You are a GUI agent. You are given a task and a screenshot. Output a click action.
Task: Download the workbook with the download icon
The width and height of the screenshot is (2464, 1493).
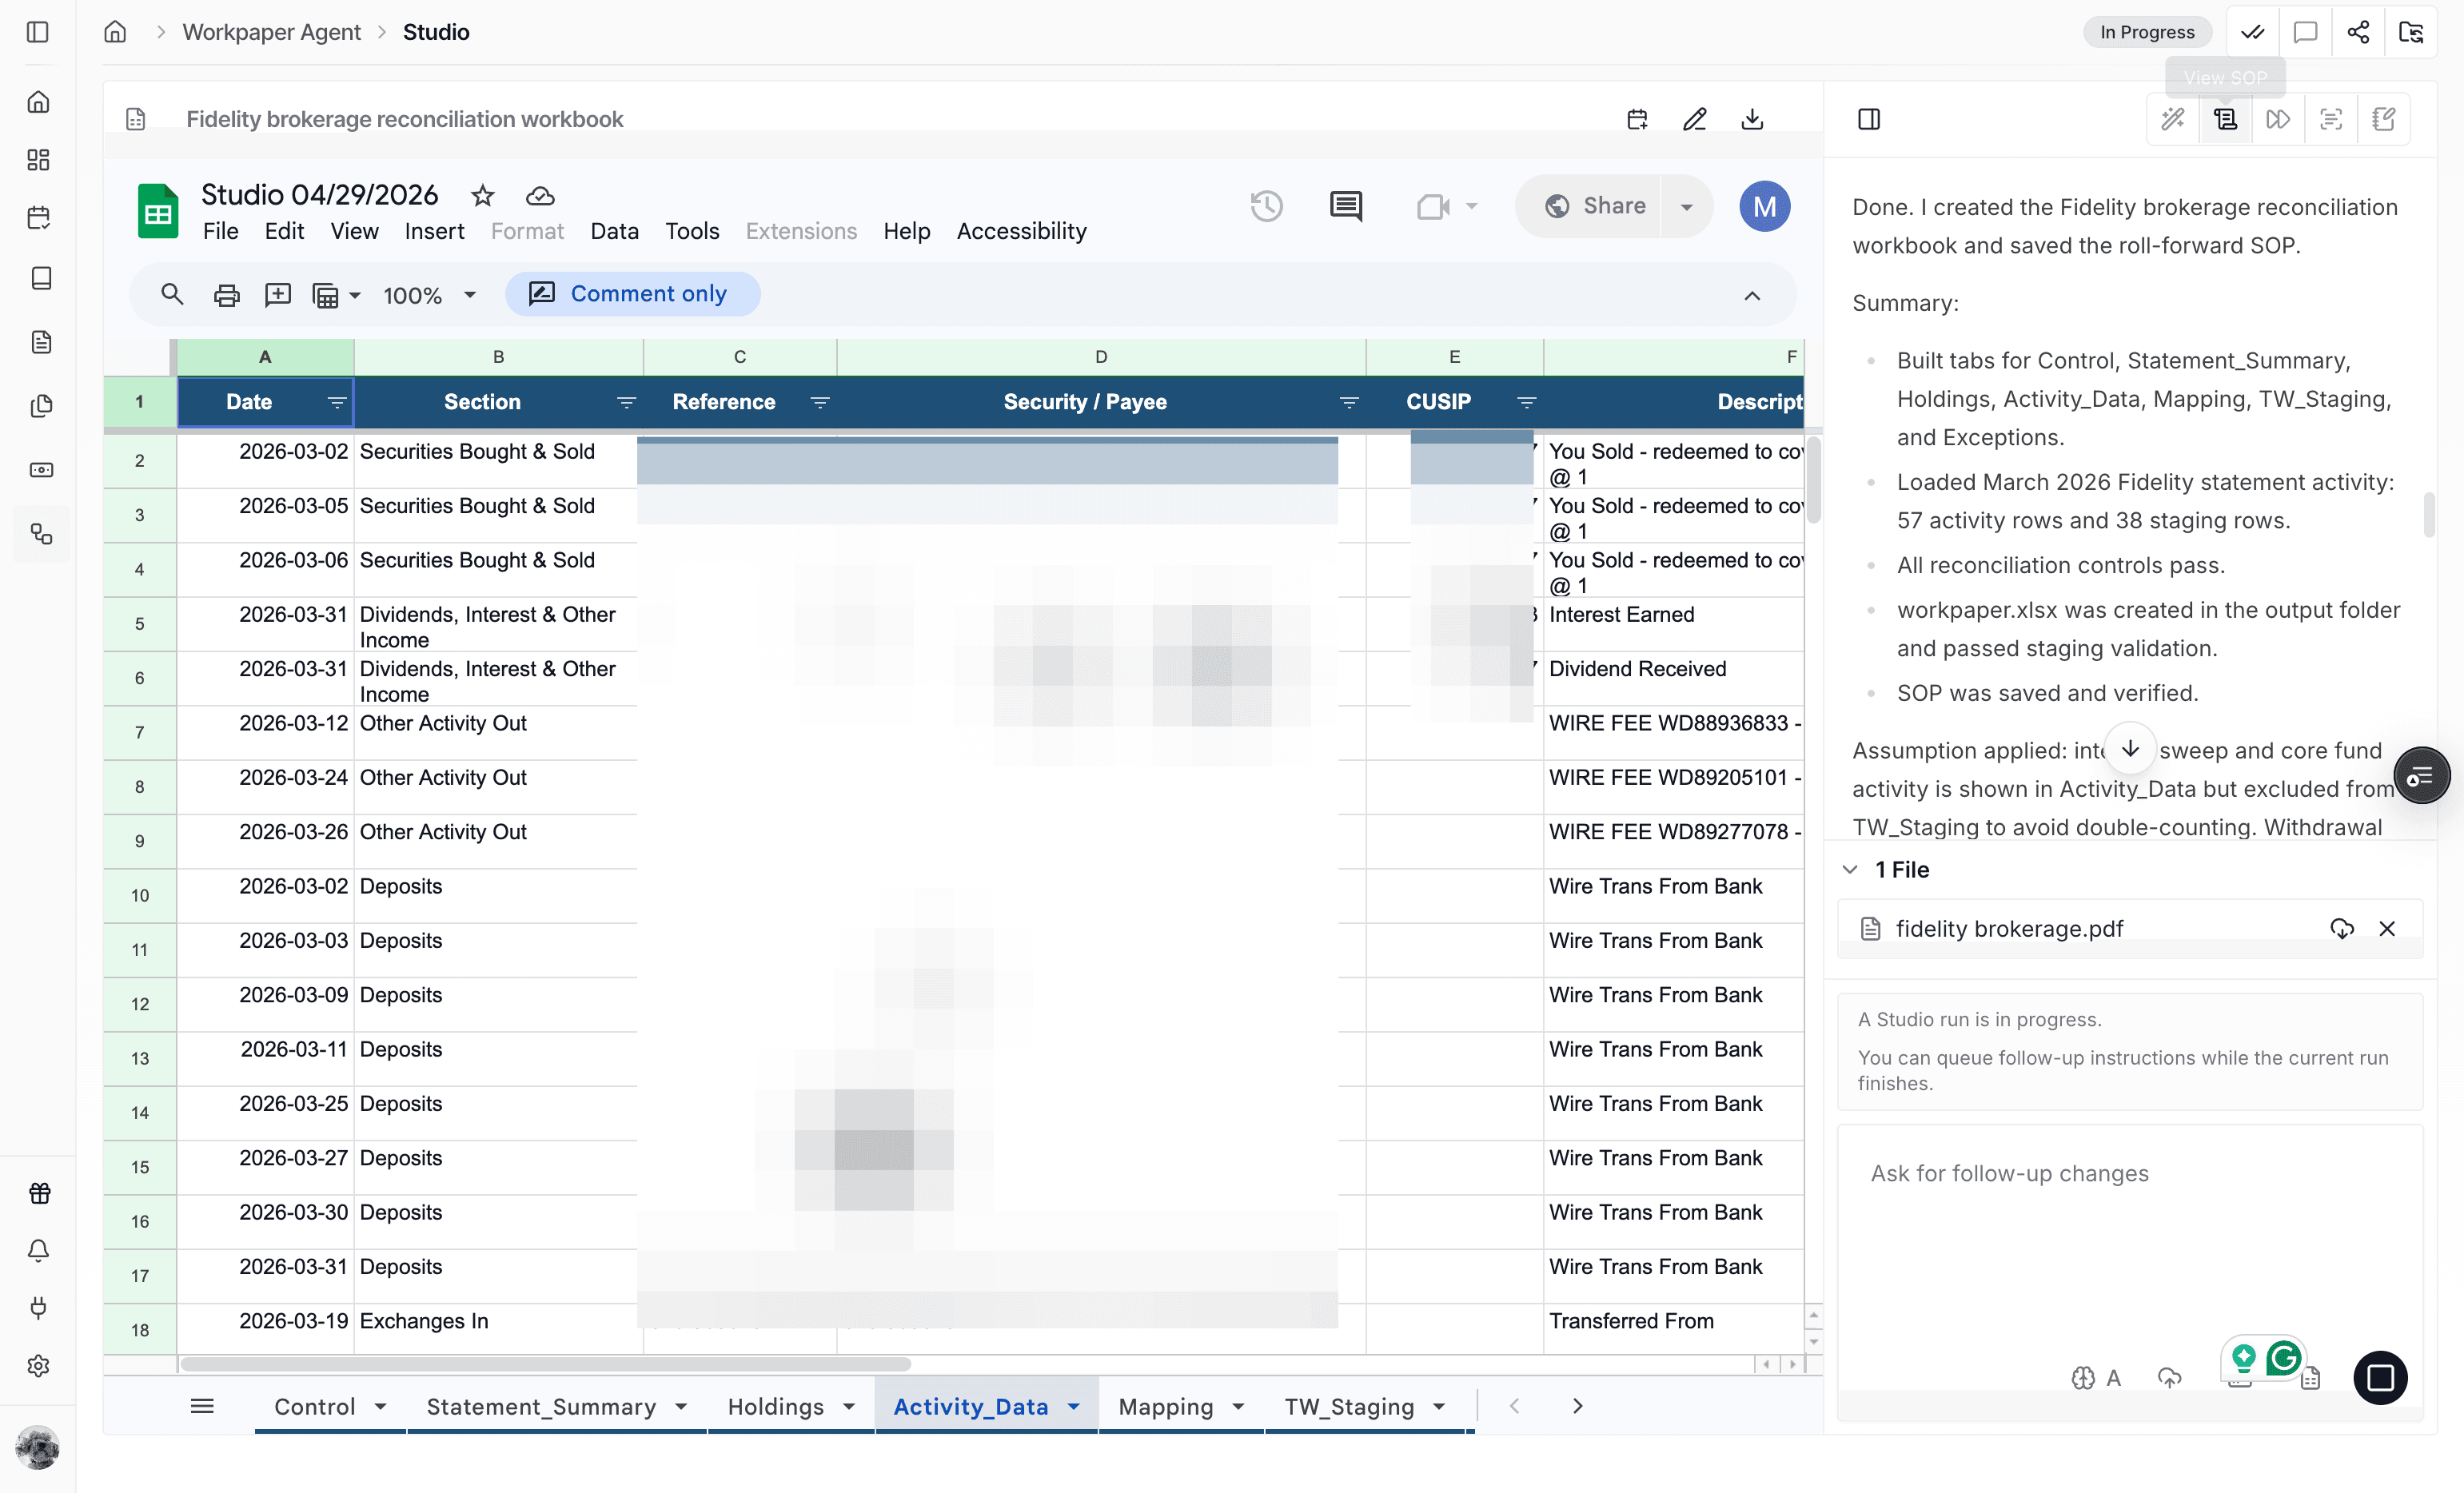1752,119
